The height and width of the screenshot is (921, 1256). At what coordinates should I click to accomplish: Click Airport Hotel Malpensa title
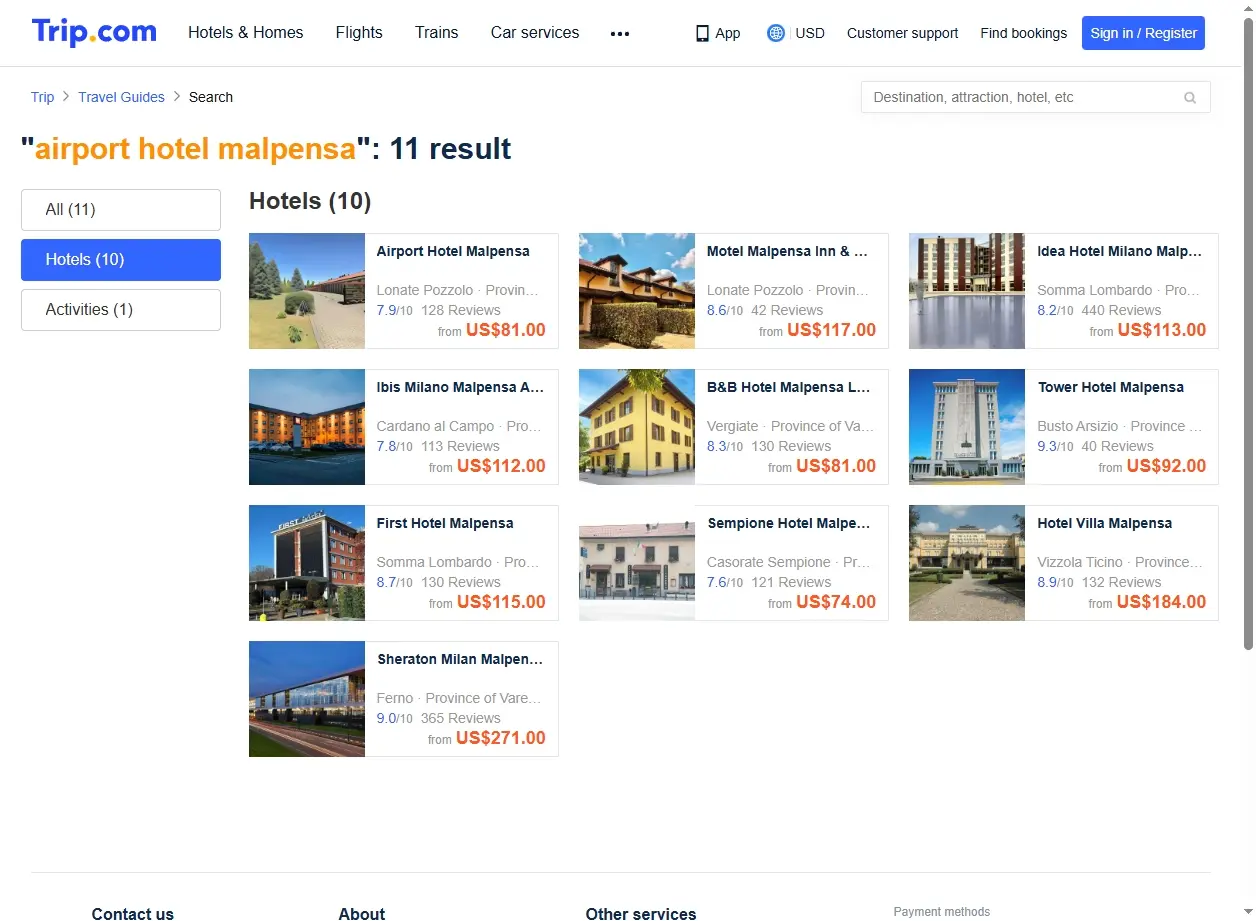pos(453,251)
